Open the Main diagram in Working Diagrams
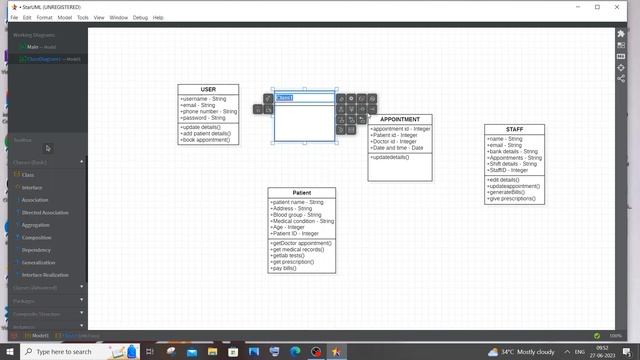The image size is (640, 360). point(38,47)
